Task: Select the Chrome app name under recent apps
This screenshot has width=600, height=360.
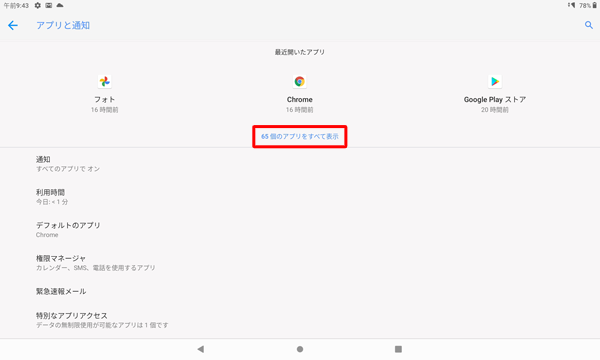Action: point(300,99)
